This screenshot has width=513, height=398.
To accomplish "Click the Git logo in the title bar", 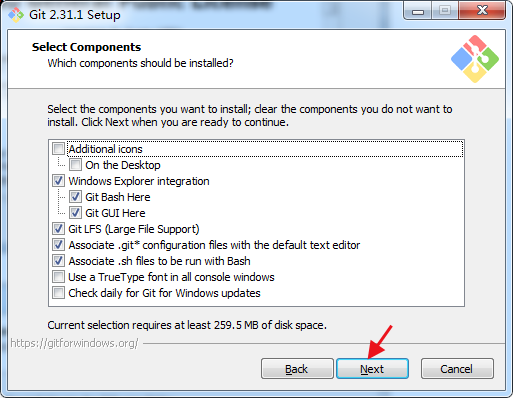I will click(15, 15).
